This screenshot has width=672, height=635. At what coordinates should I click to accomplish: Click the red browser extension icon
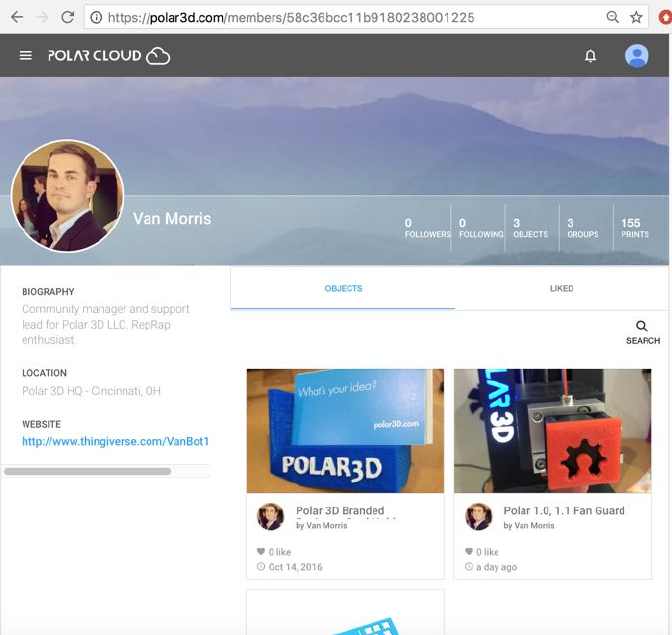(665, 17)
